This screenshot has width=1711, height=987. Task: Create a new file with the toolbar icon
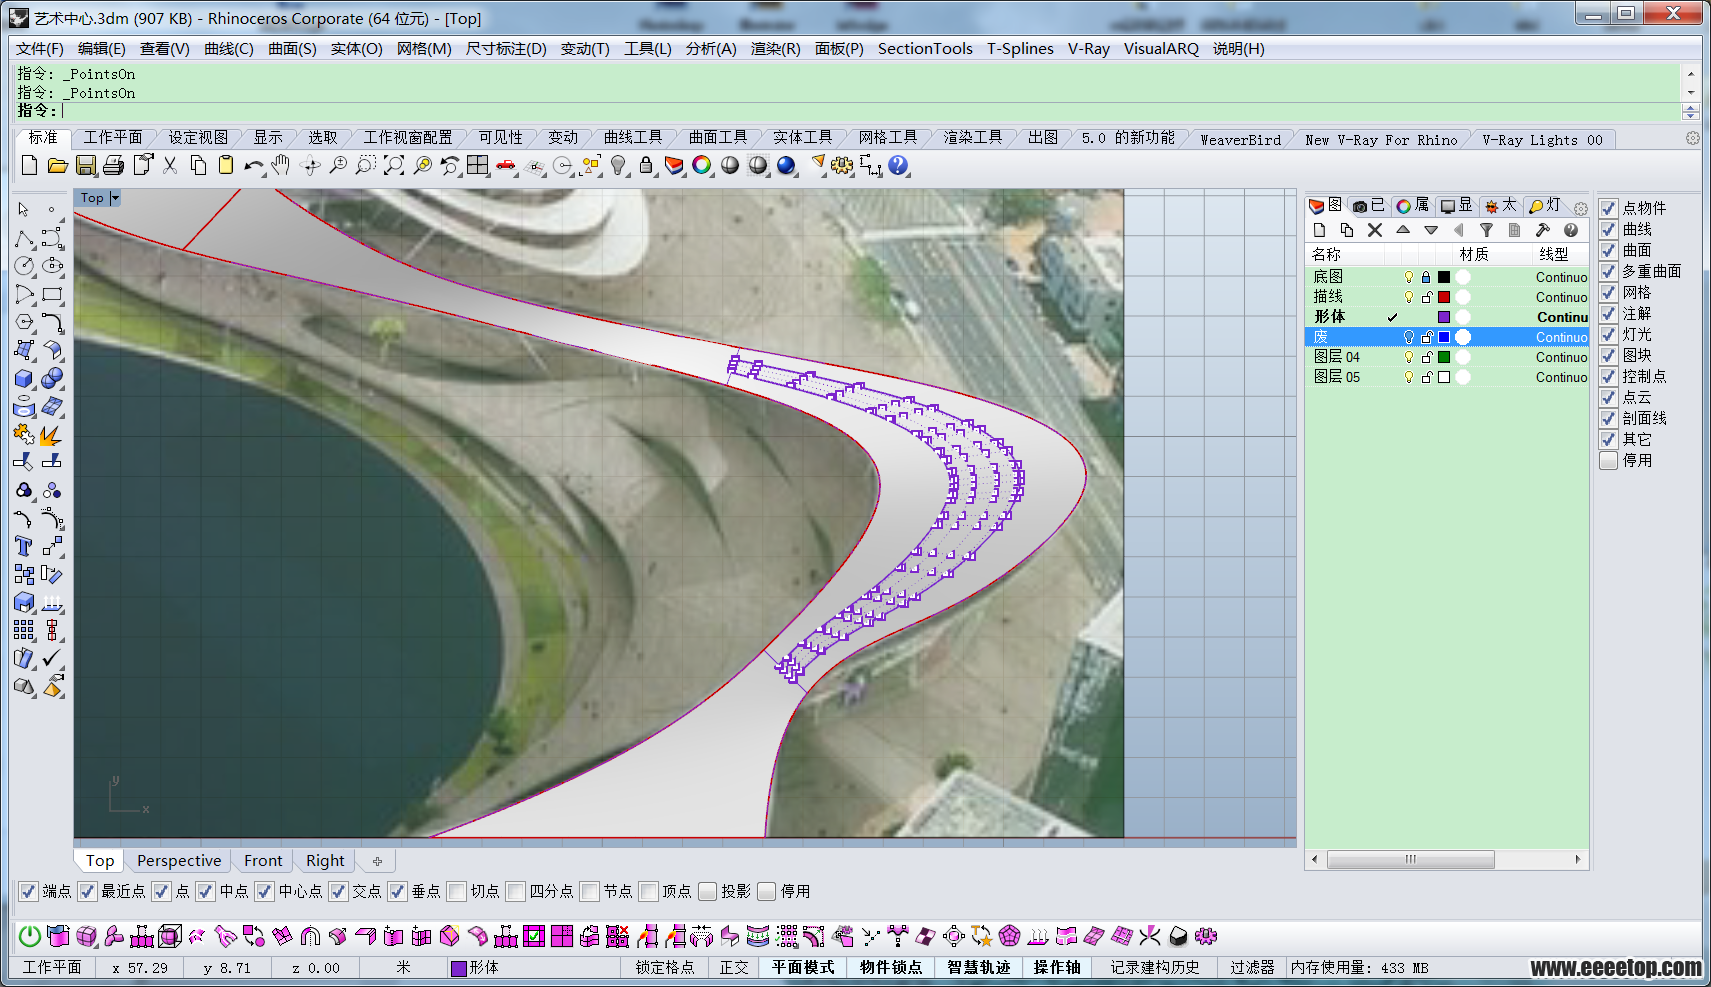(x=29, y=165)
